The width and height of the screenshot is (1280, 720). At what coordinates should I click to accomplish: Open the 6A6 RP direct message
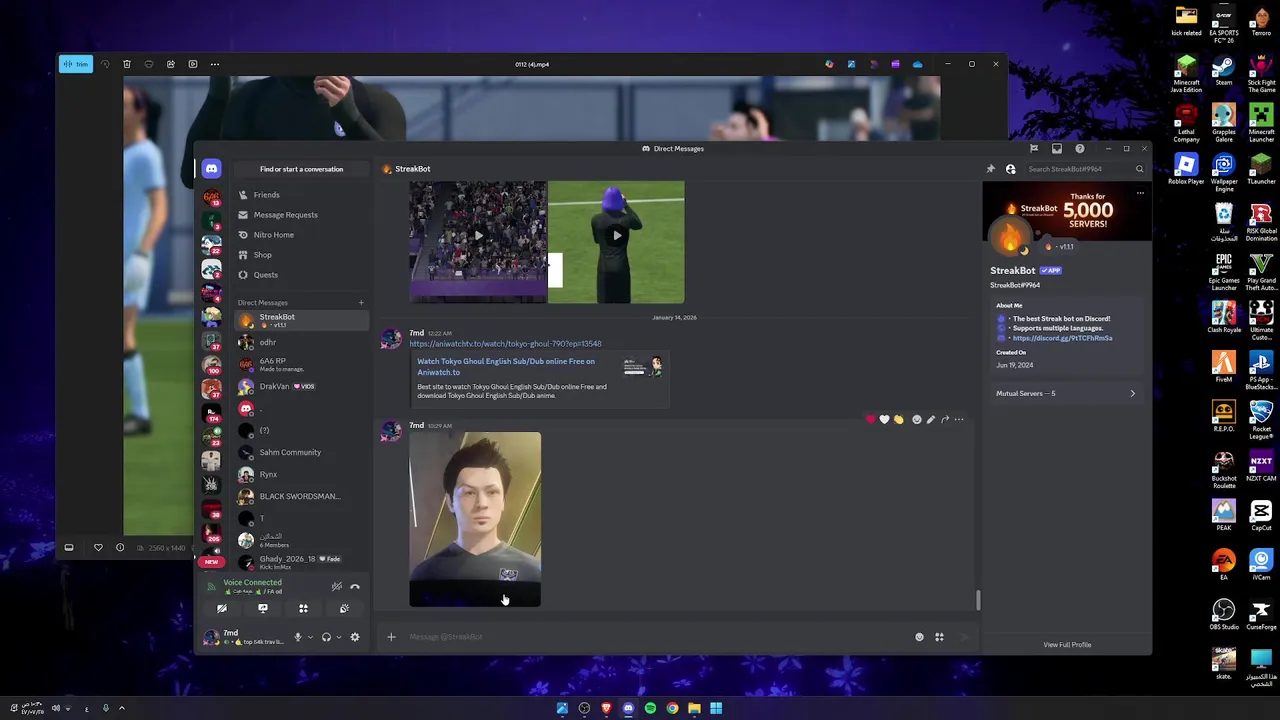(301, 364)
